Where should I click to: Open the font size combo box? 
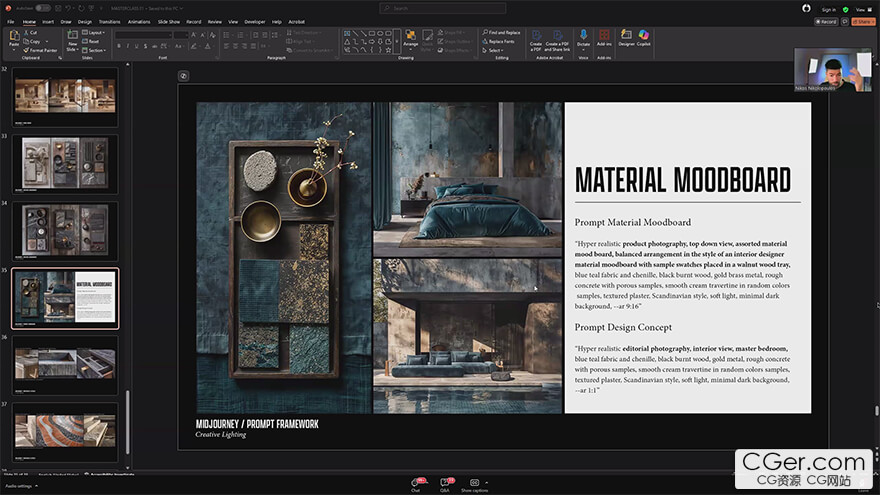pos(181,35)
